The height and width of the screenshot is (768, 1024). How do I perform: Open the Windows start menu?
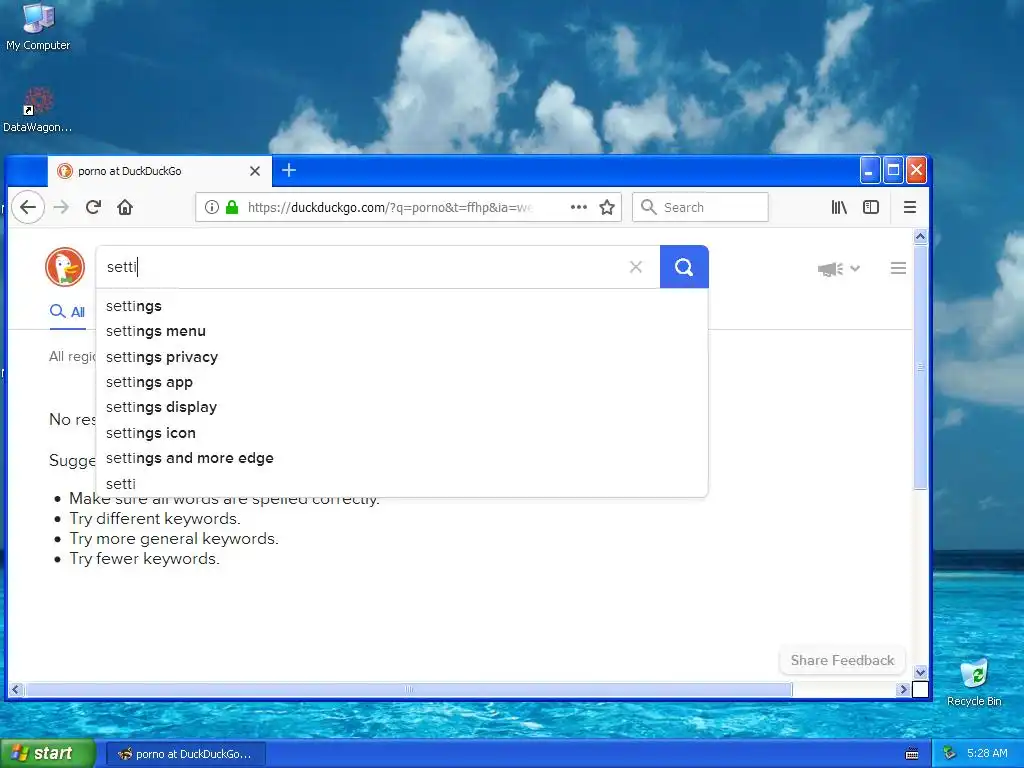pyautogui.click(x=47, y=754)
